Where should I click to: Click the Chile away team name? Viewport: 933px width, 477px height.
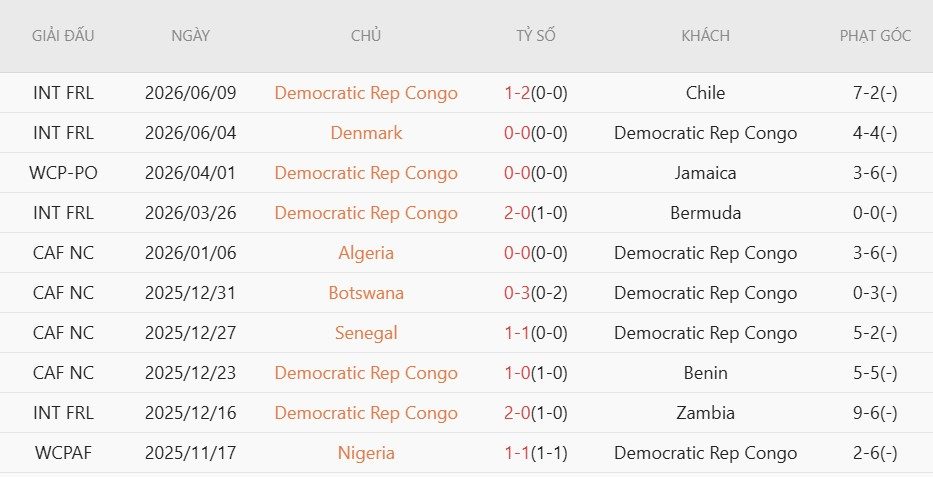pyautogui.click(x=705, y=93)
